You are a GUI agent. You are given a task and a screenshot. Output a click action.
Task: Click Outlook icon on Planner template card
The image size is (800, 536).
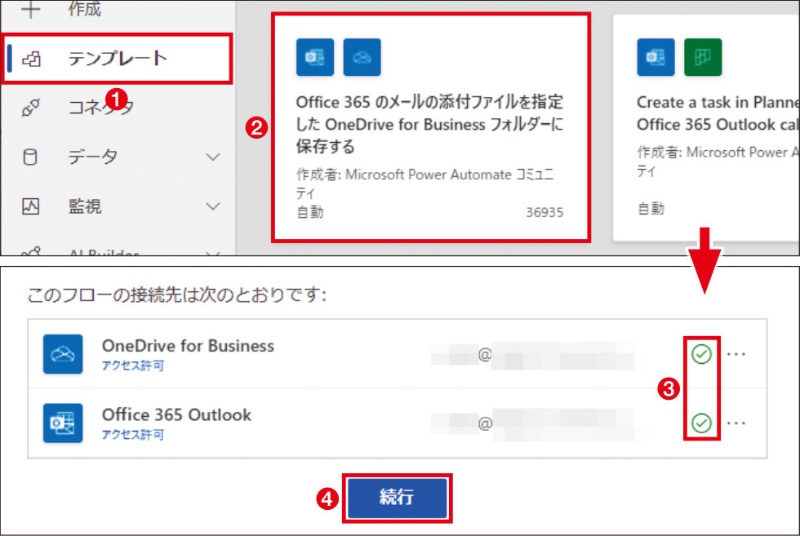[x=656, y=57]
